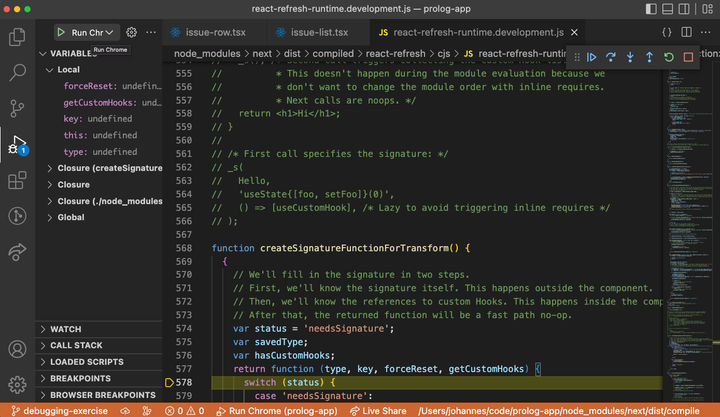Restart the debugging session
This screenshot has width=720, height=417.
[668, 58]
